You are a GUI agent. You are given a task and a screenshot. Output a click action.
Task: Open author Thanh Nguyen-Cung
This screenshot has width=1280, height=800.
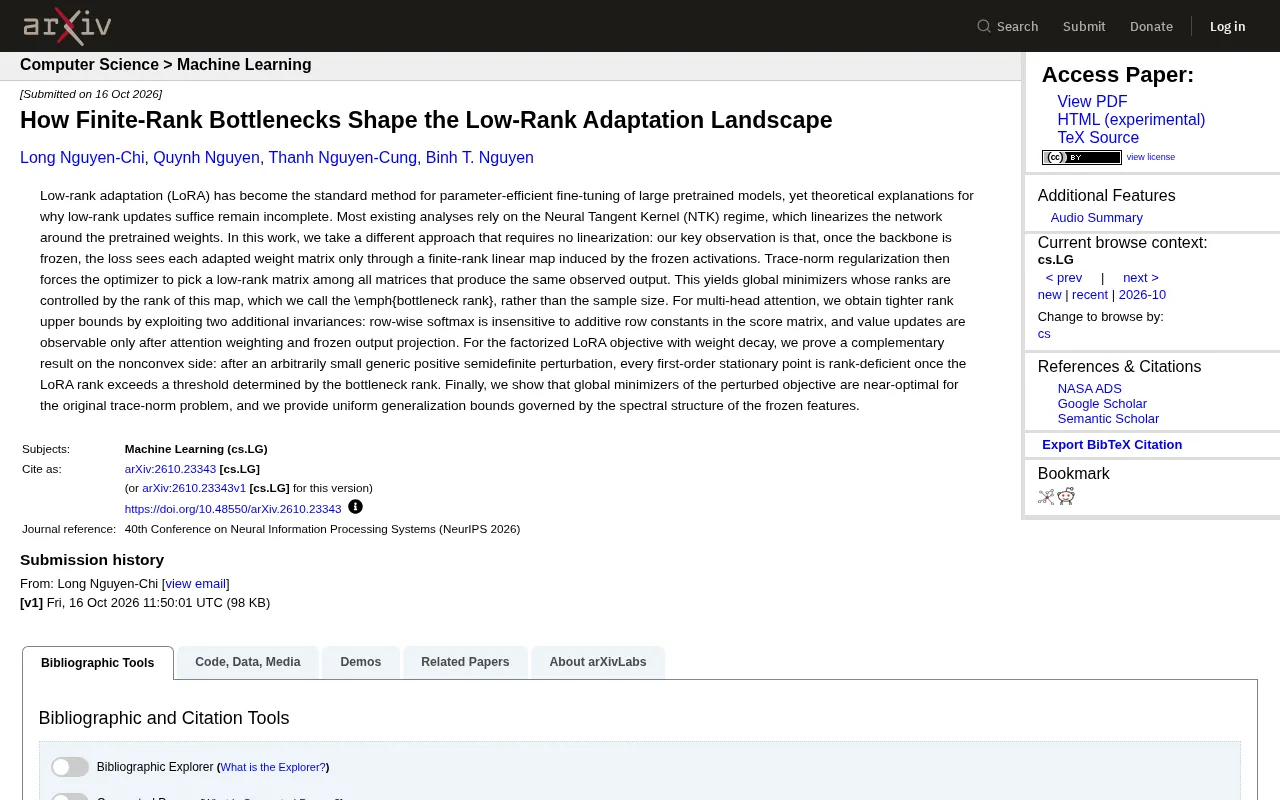pyautogui.click(x=343, y=158)
